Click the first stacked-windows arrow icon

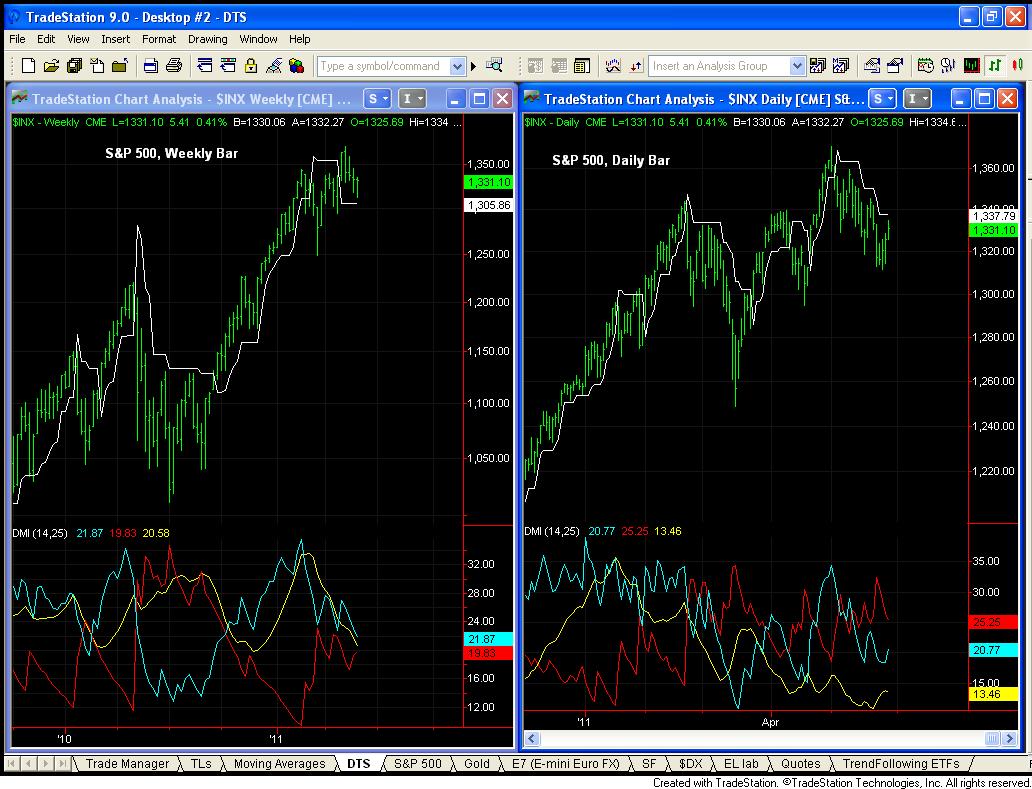coord(205,65)
